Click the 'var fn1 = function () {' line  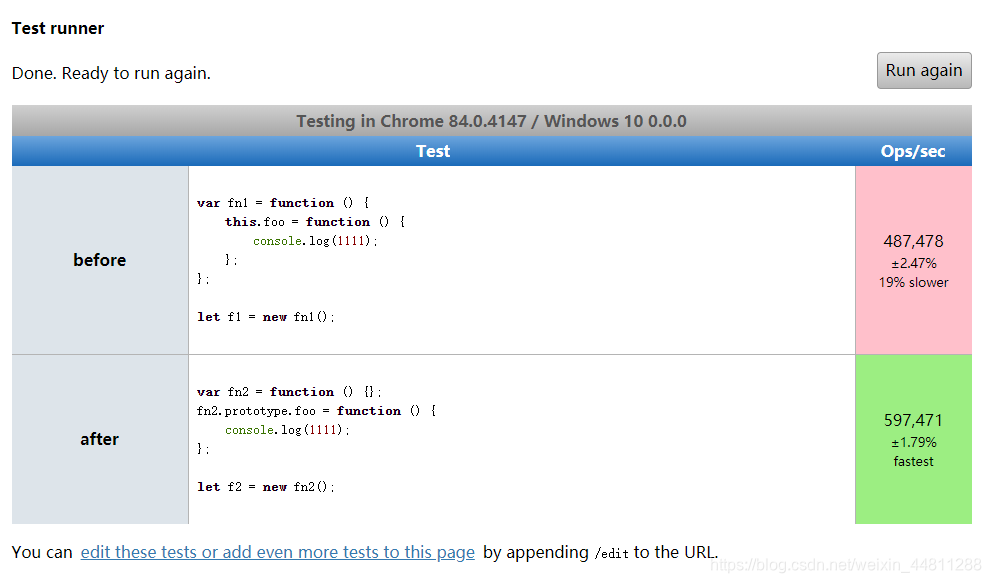283,203
